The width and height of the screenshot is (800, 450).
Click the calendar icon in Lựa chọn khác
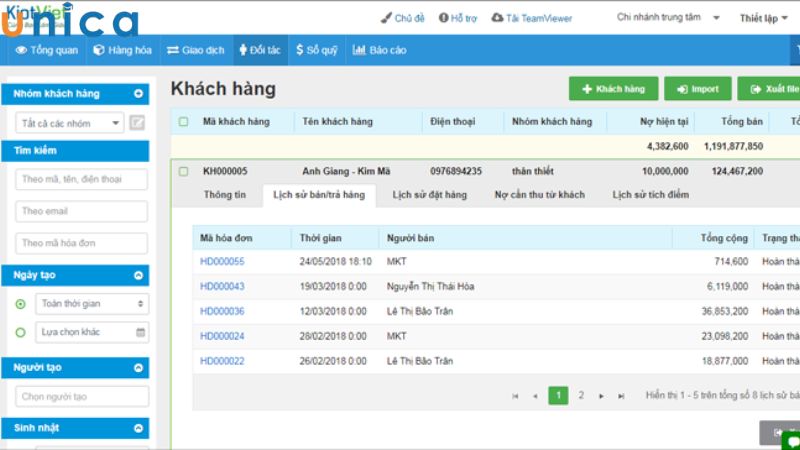[140, 332]
